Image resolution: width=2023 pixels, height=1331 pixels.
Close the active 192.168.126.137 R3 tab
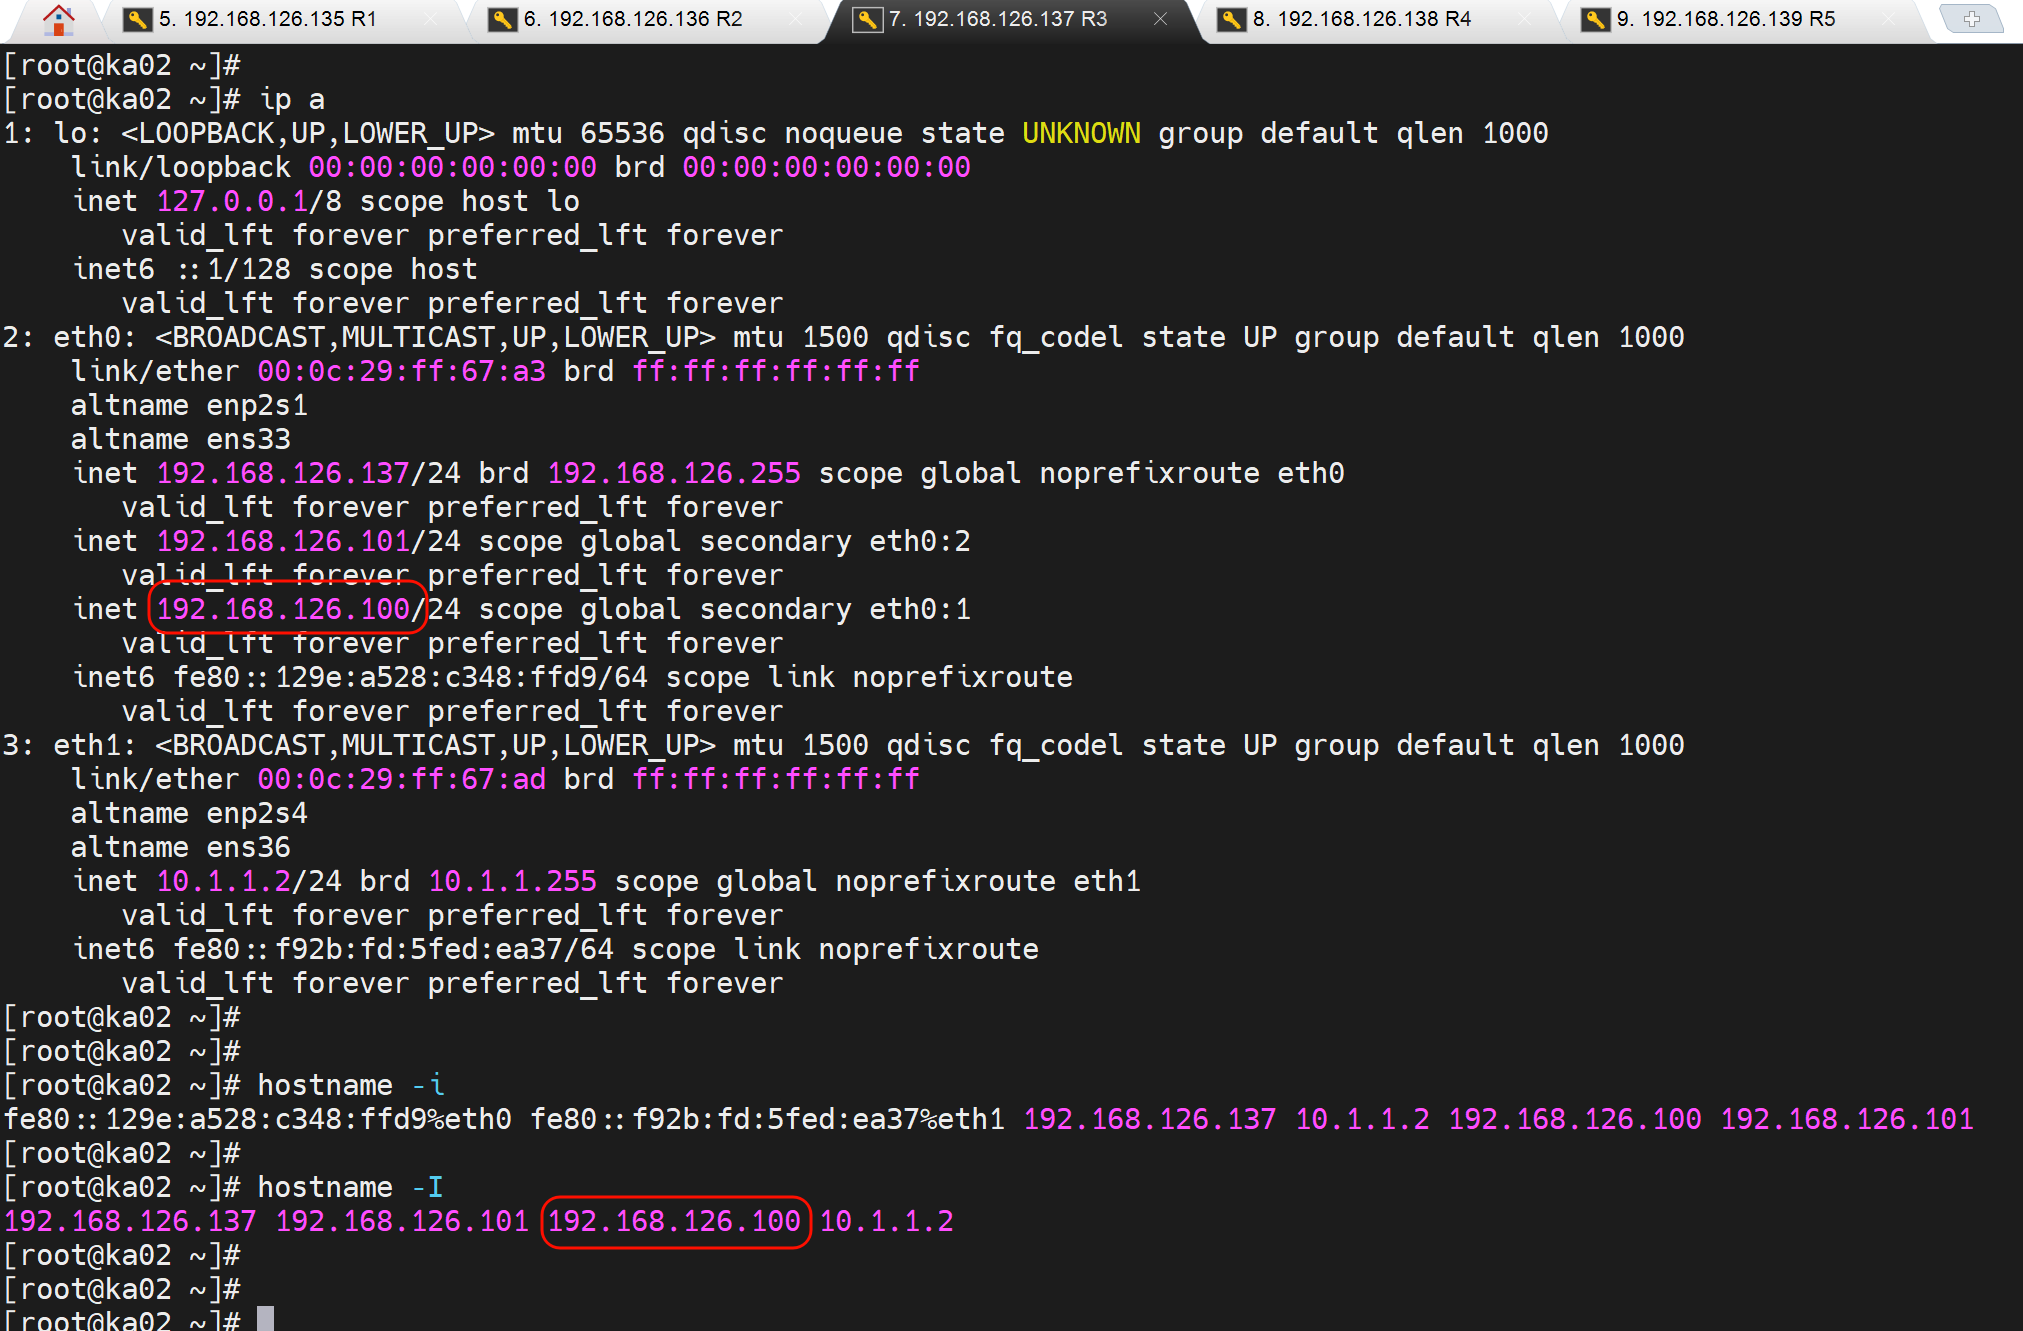(x=1160, y=19)
